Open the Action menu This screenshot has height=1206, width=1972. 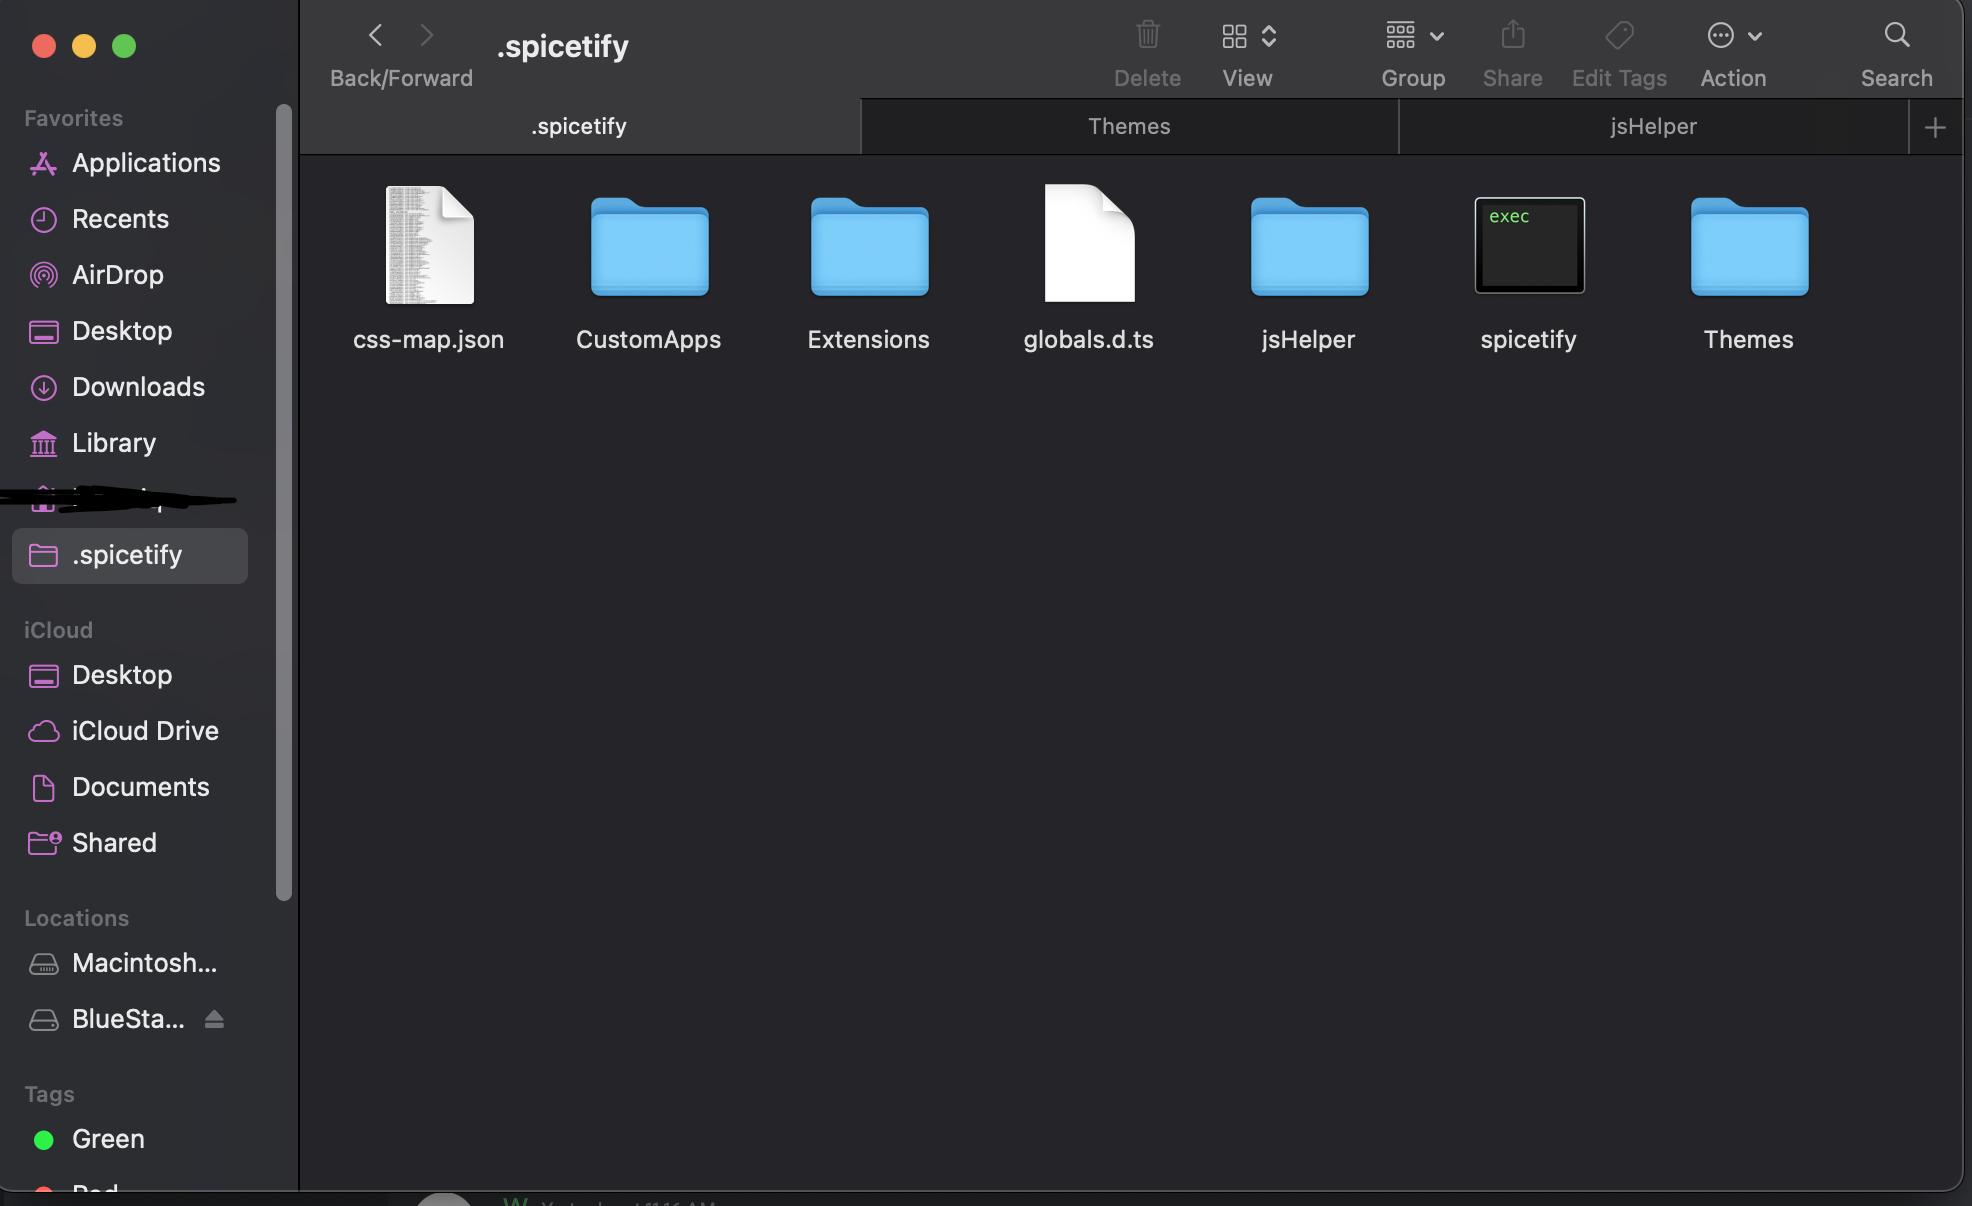1732,35
